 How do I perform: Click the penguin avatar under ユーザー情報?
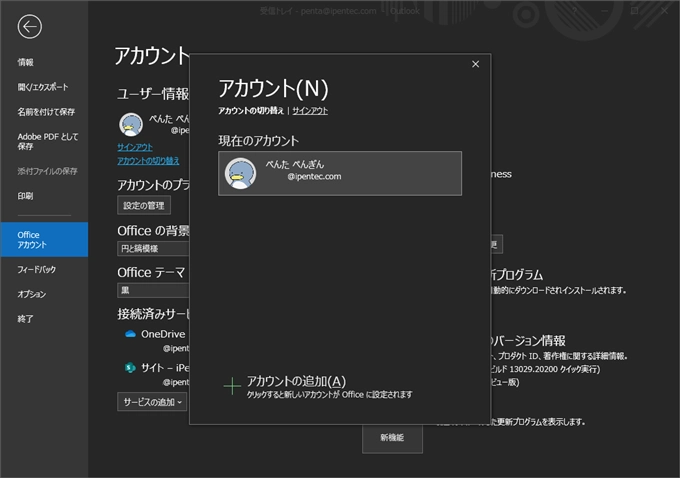(131, 124)
